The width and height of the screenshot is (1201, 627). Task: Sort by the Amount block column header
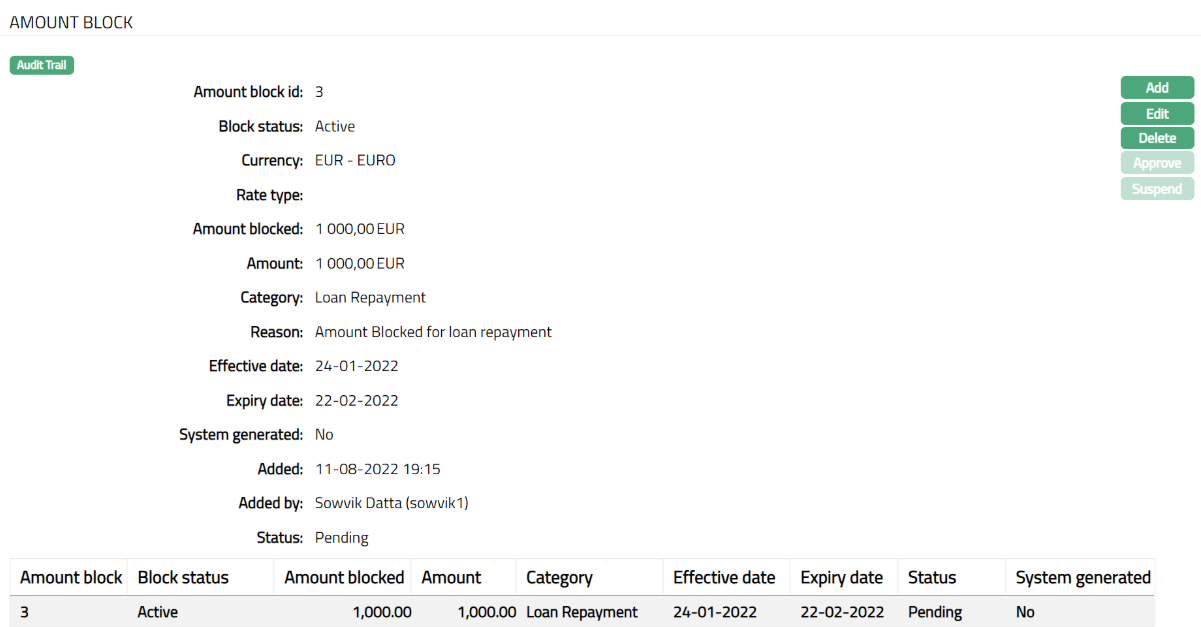pyautogui.click(x=70, y=577)
